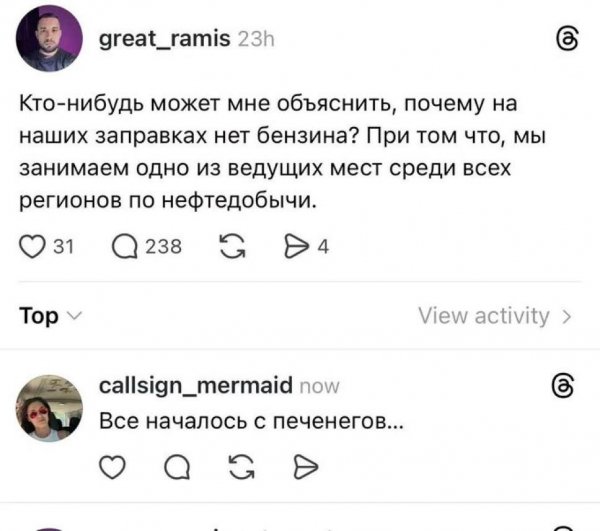This screenshot has height=531, width=600.
Task: Click the 23h timestamp on post
Action: click(x=256, y=38)
